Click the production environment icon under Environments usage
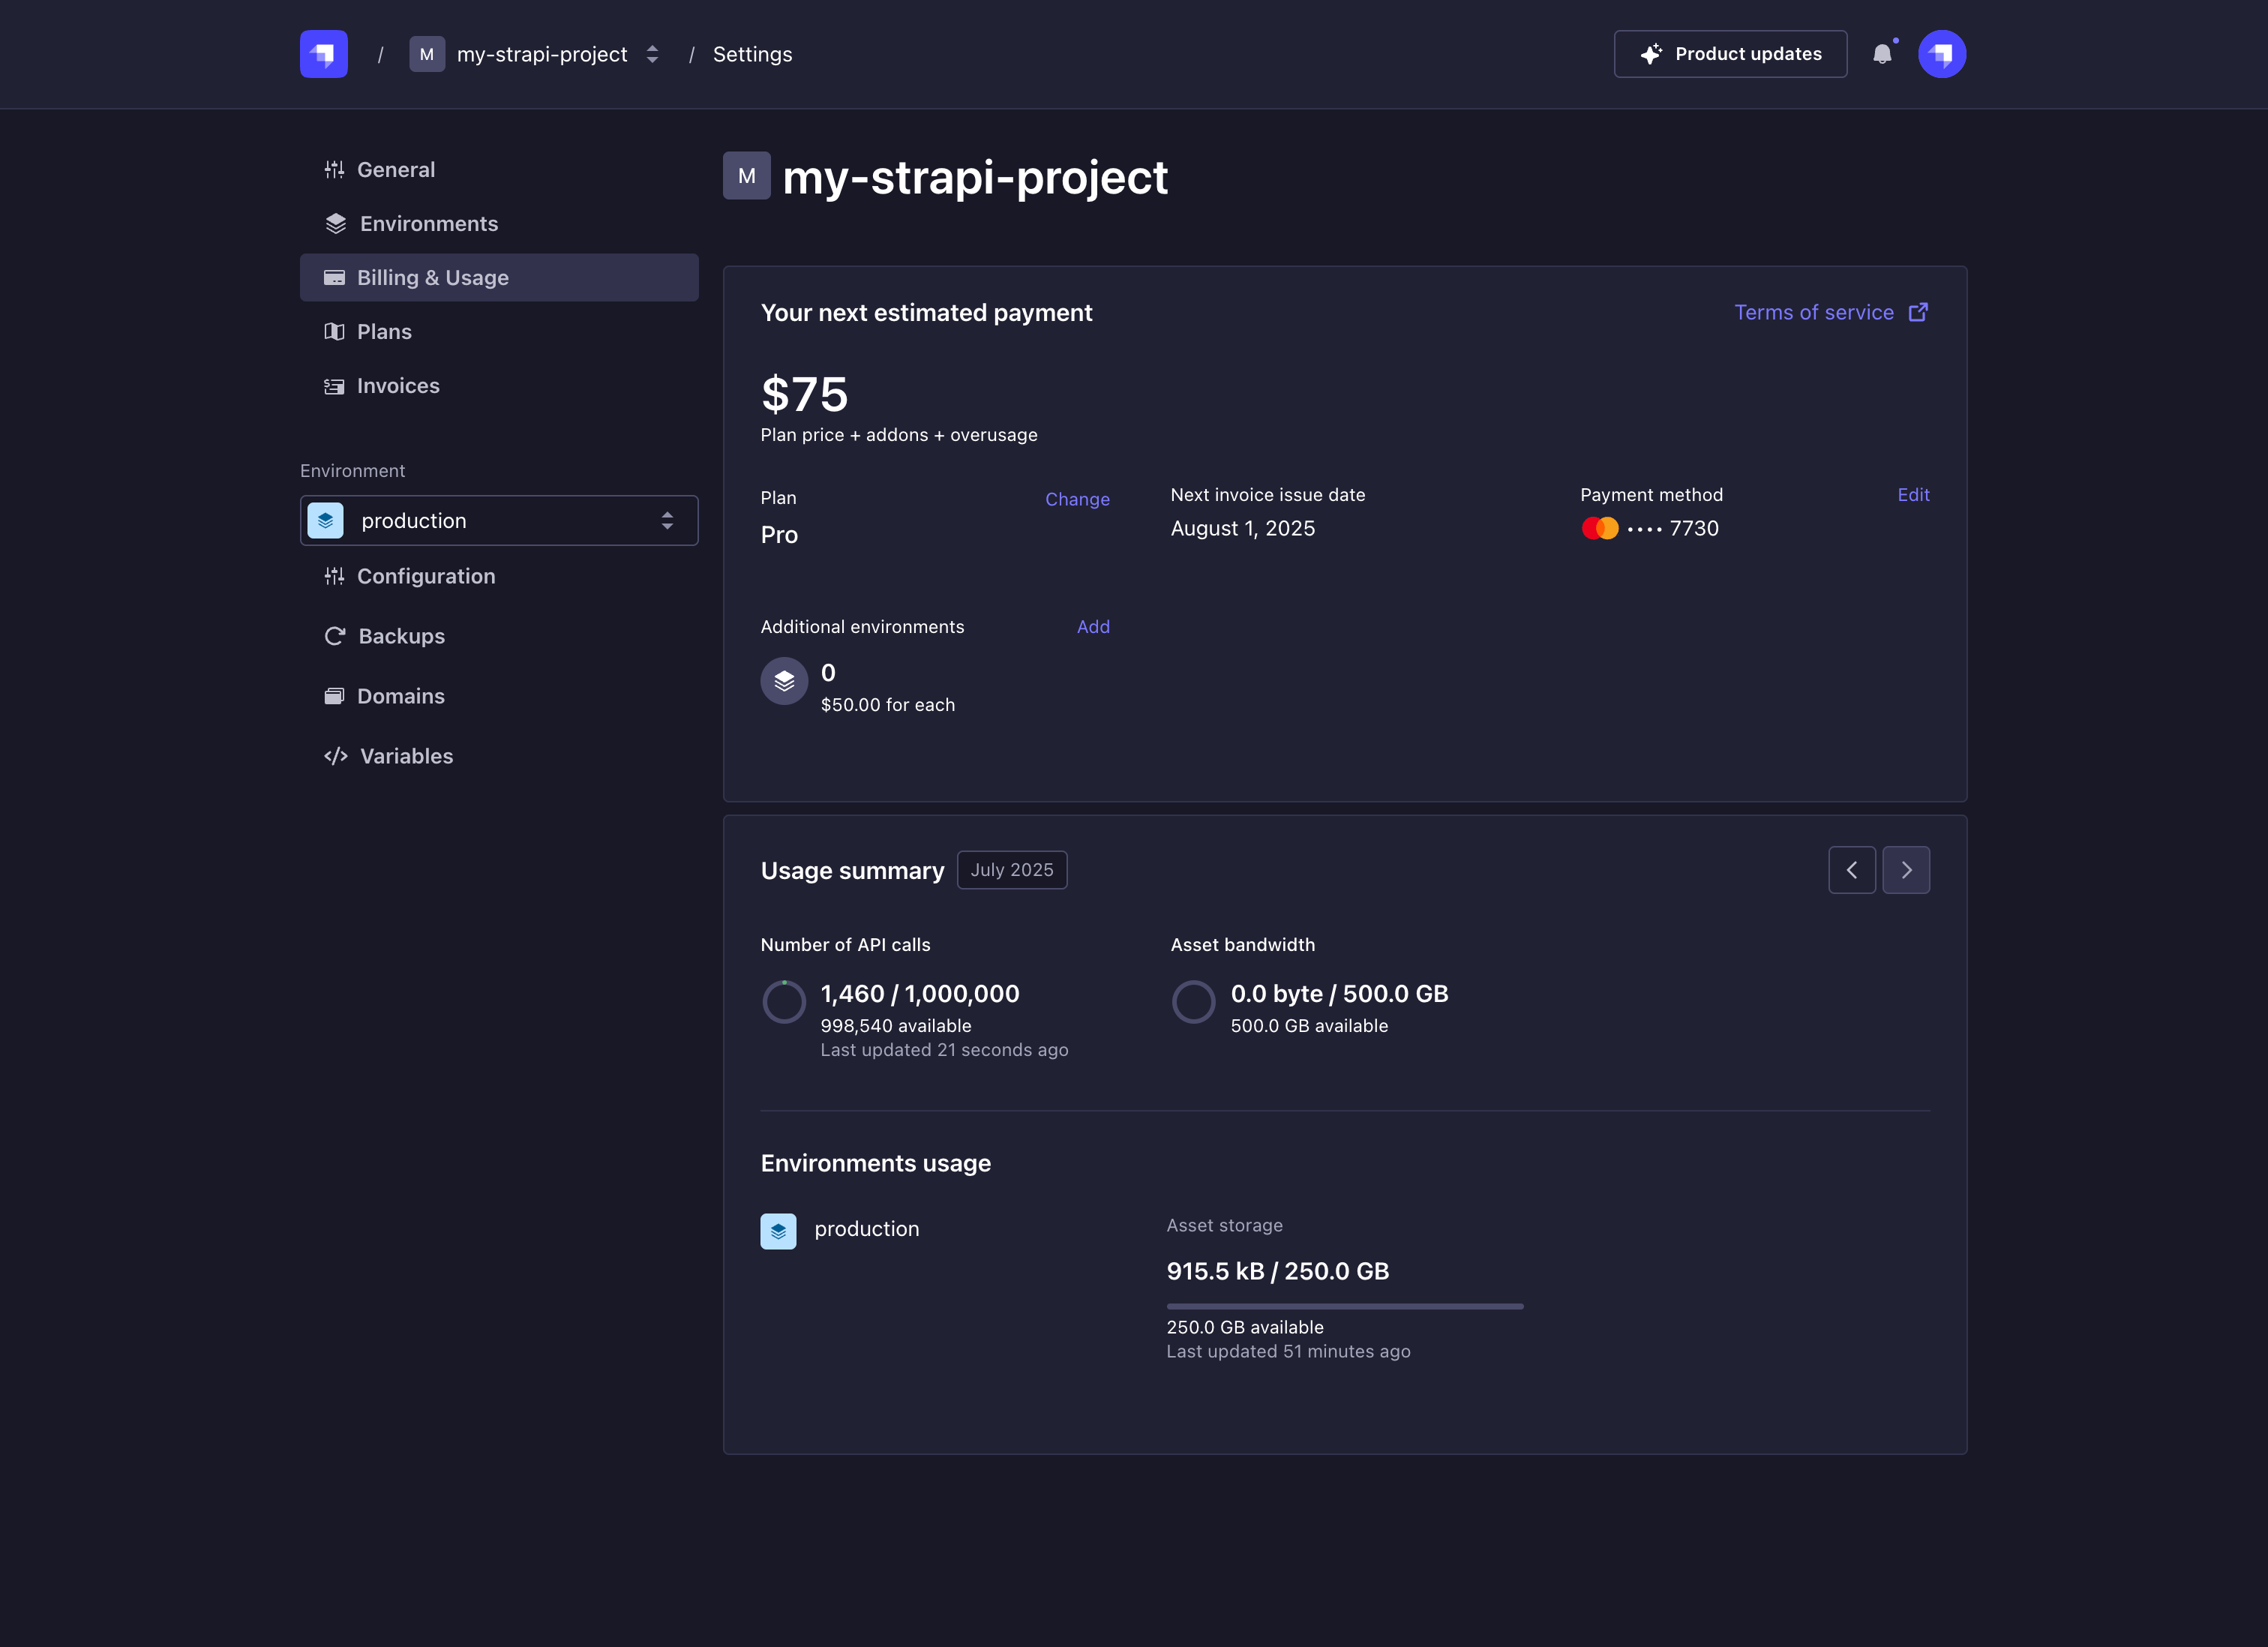 coord(778,1231)
